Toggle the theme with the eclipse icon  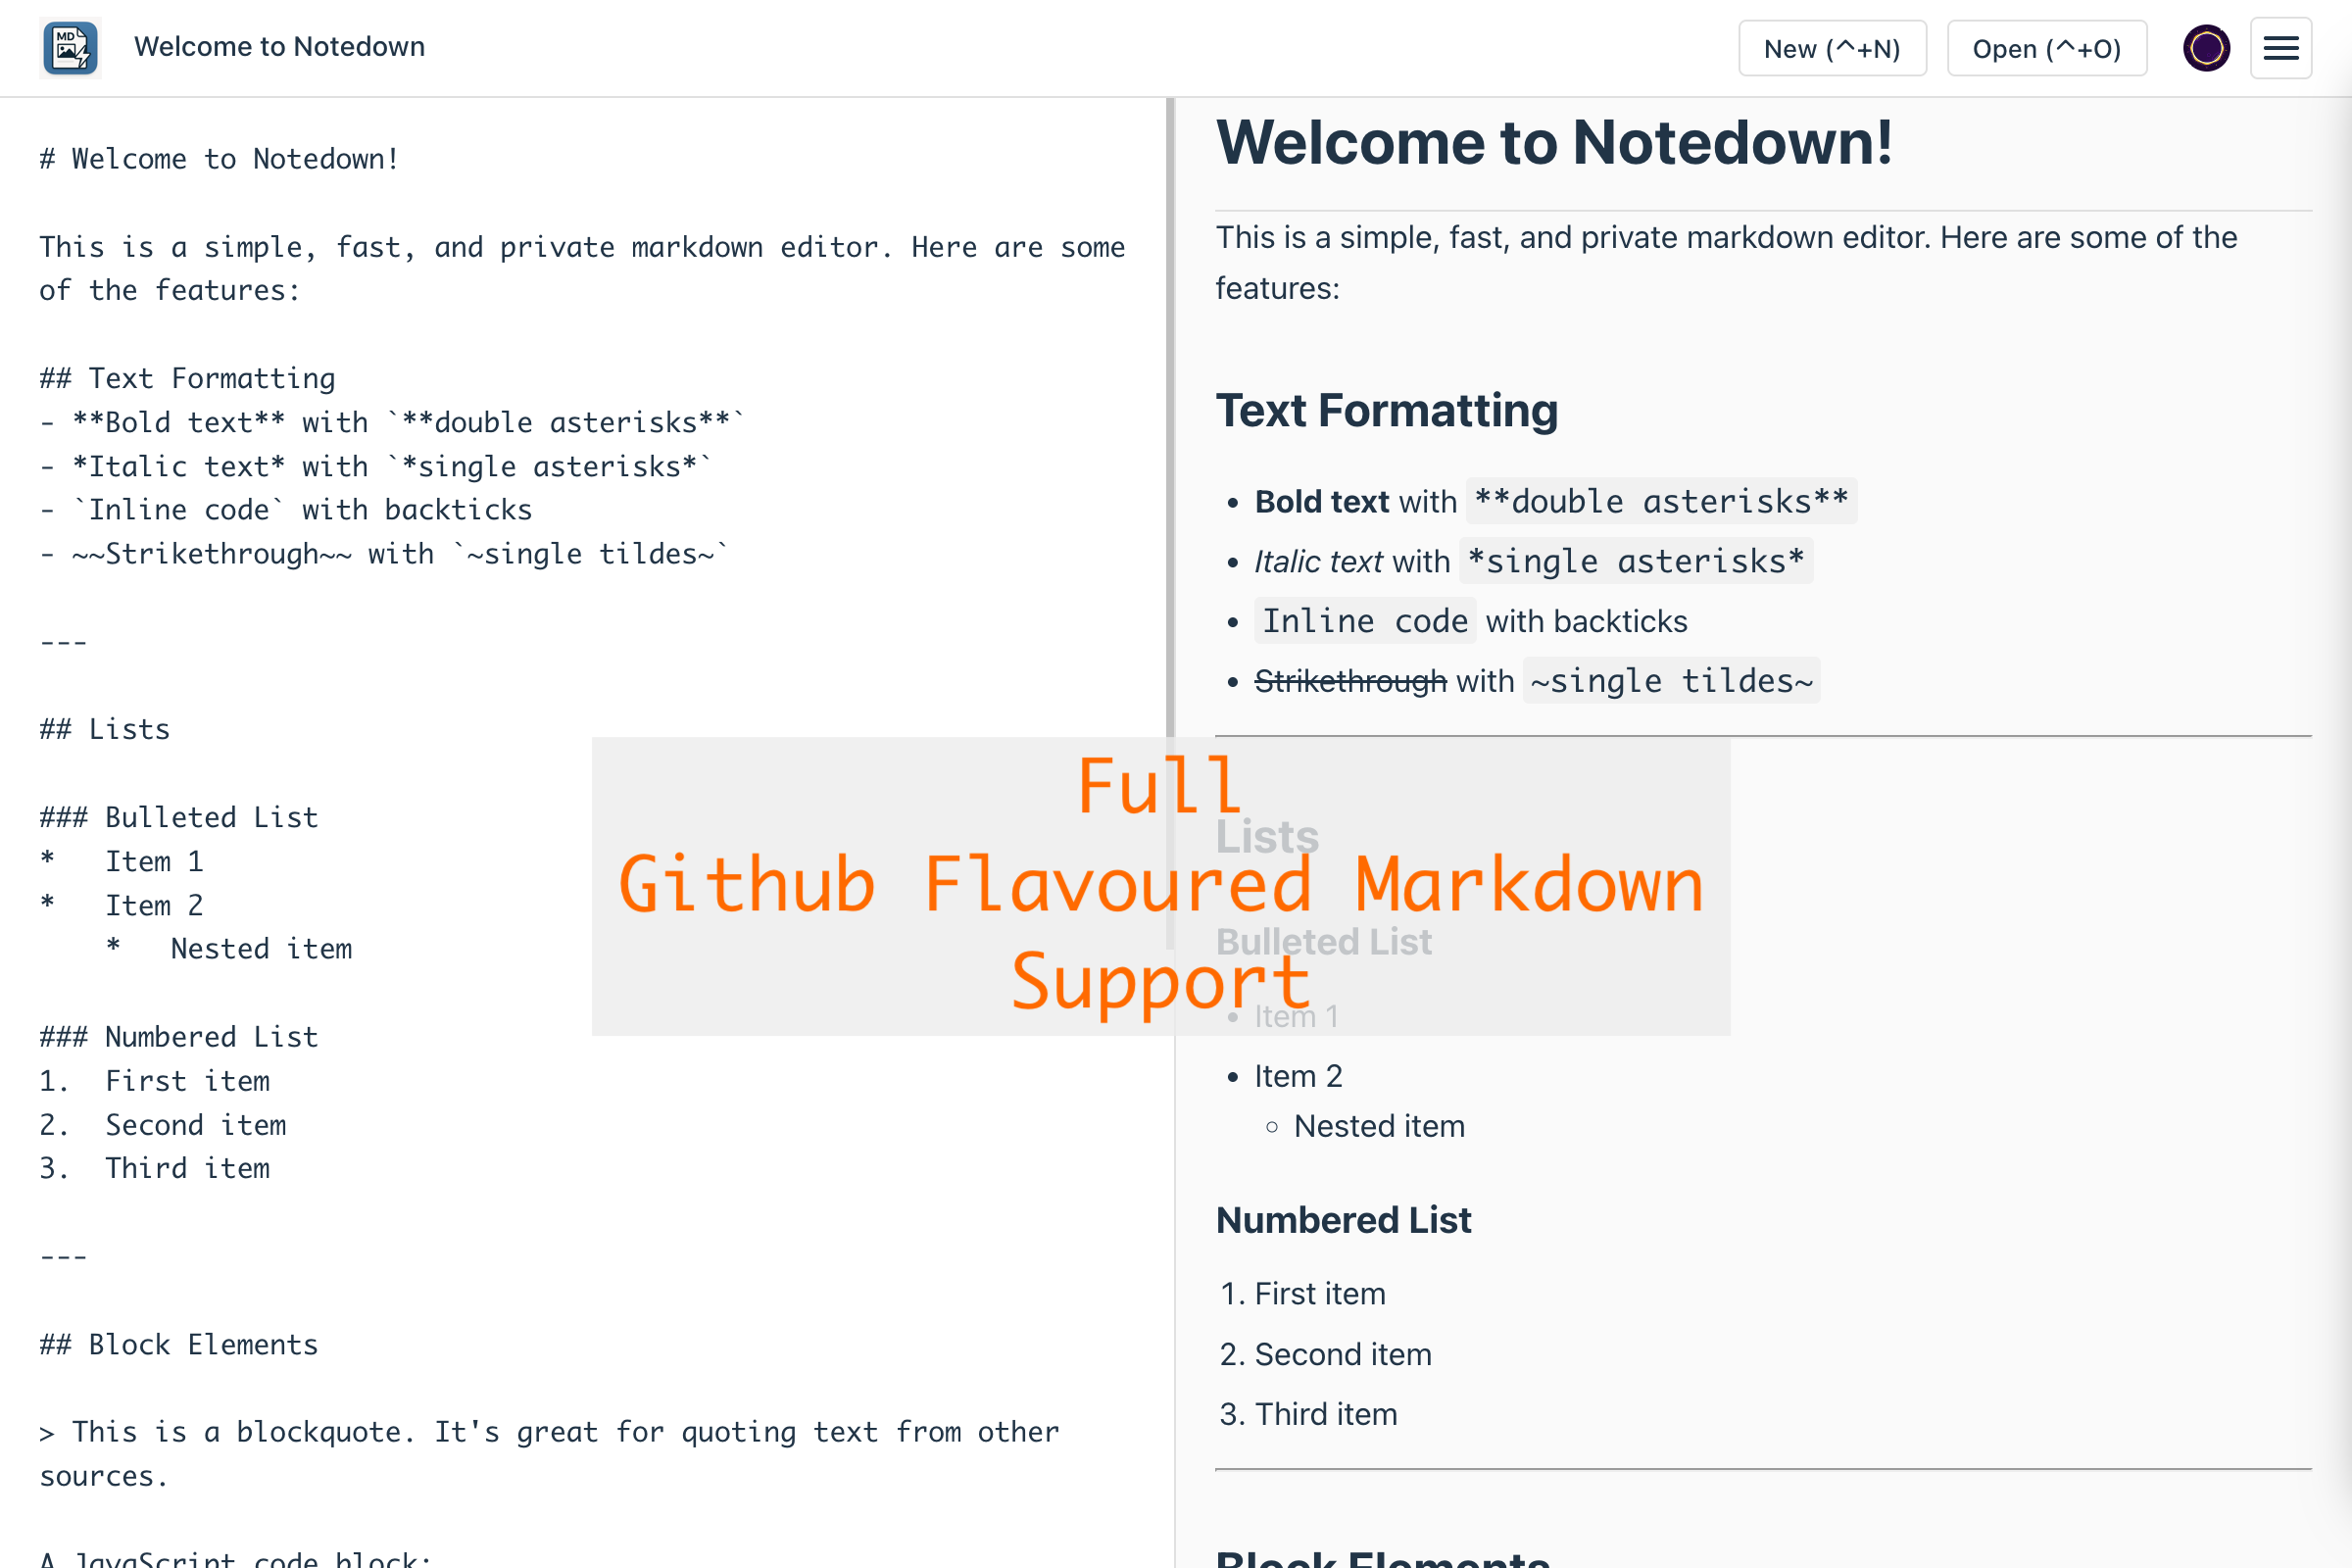click(2206, 47)
